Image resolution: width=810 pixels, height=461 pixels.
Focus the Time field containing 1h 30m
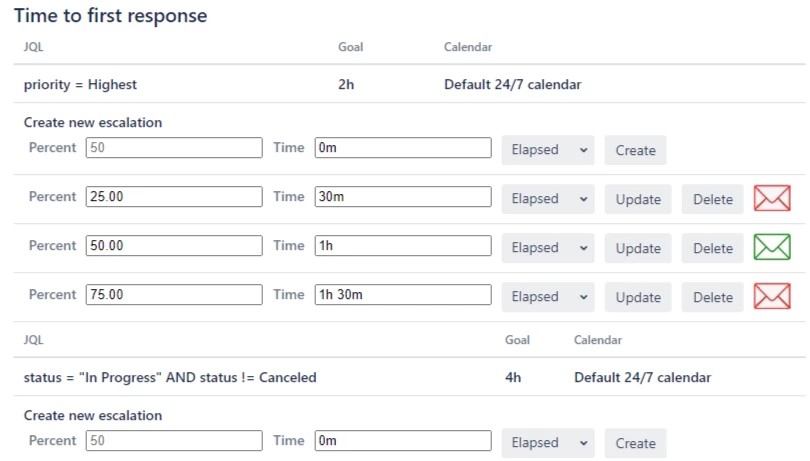click(403, 295)
